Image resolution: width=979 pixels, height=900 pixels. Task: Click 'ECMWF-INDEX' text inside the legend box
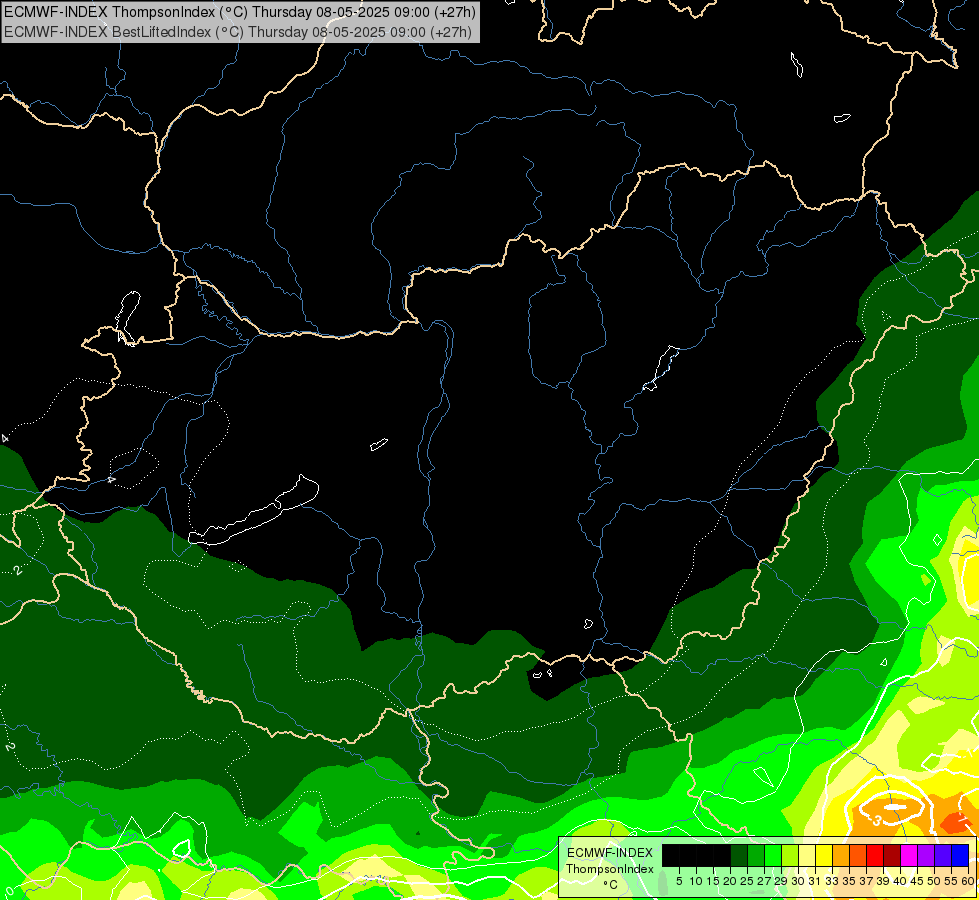pyautogui.click(x=610, y=853)
